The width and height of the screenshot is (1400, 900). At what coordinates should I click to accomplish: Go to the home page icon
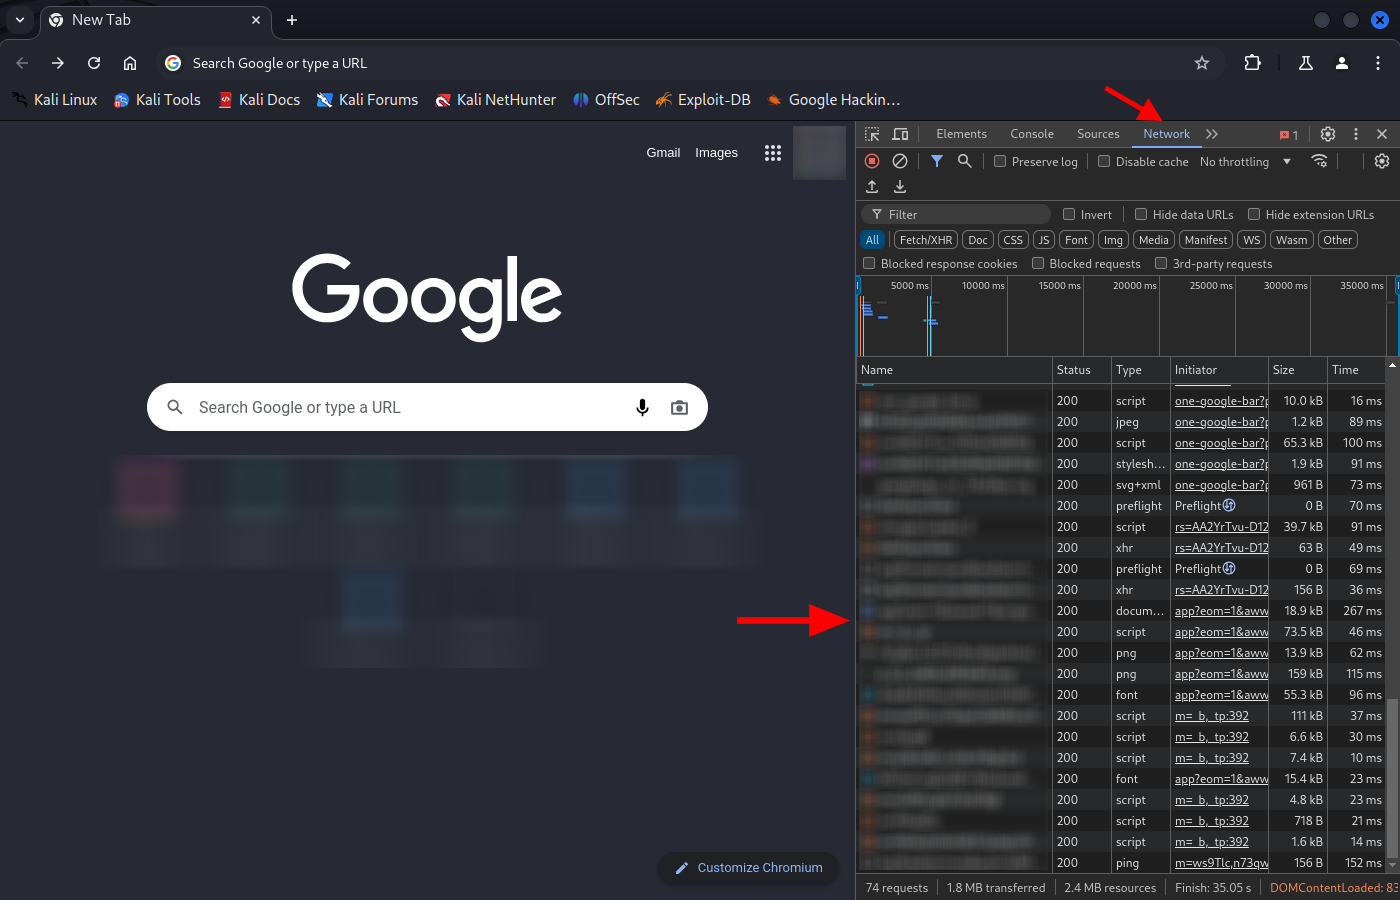(130, 63)
